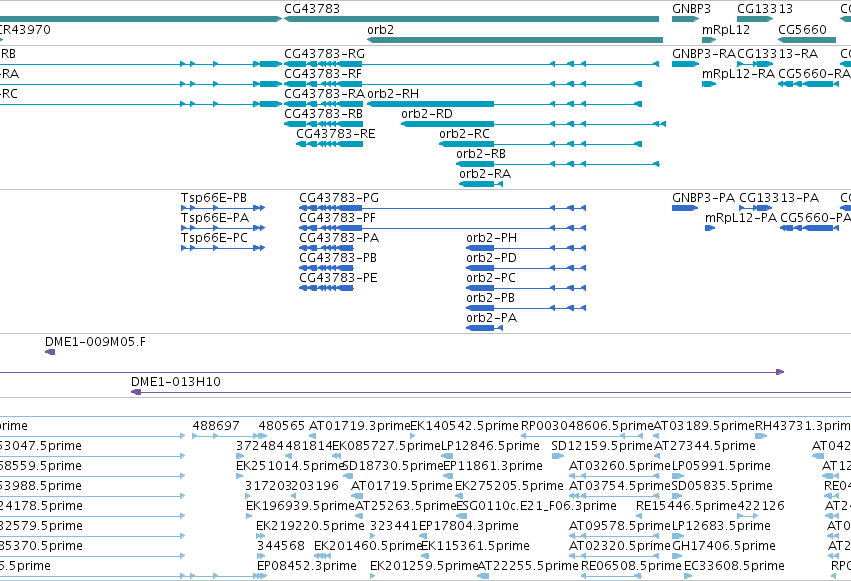The height and width of the screenshot is (581, 851).
Task: Click clone DME1-009M05.F
Action: [x=50, y=352]
